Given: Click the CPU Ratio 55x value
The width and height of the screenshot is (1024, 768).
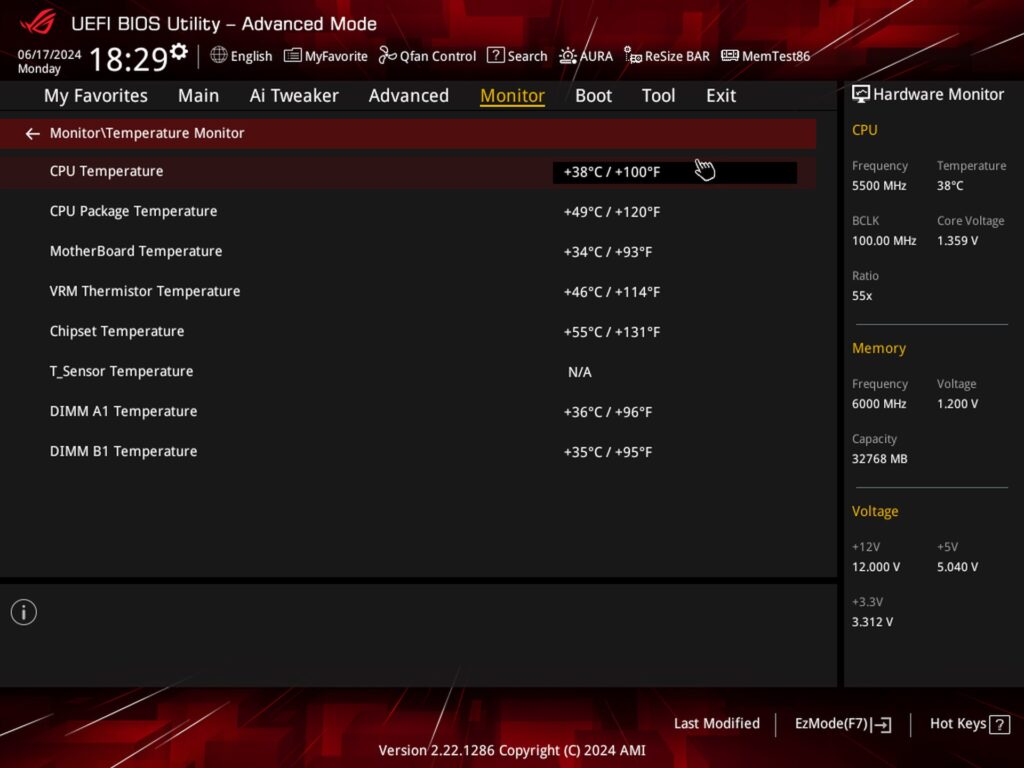Looking at the screenshot, I should click(x=862, y=296).
